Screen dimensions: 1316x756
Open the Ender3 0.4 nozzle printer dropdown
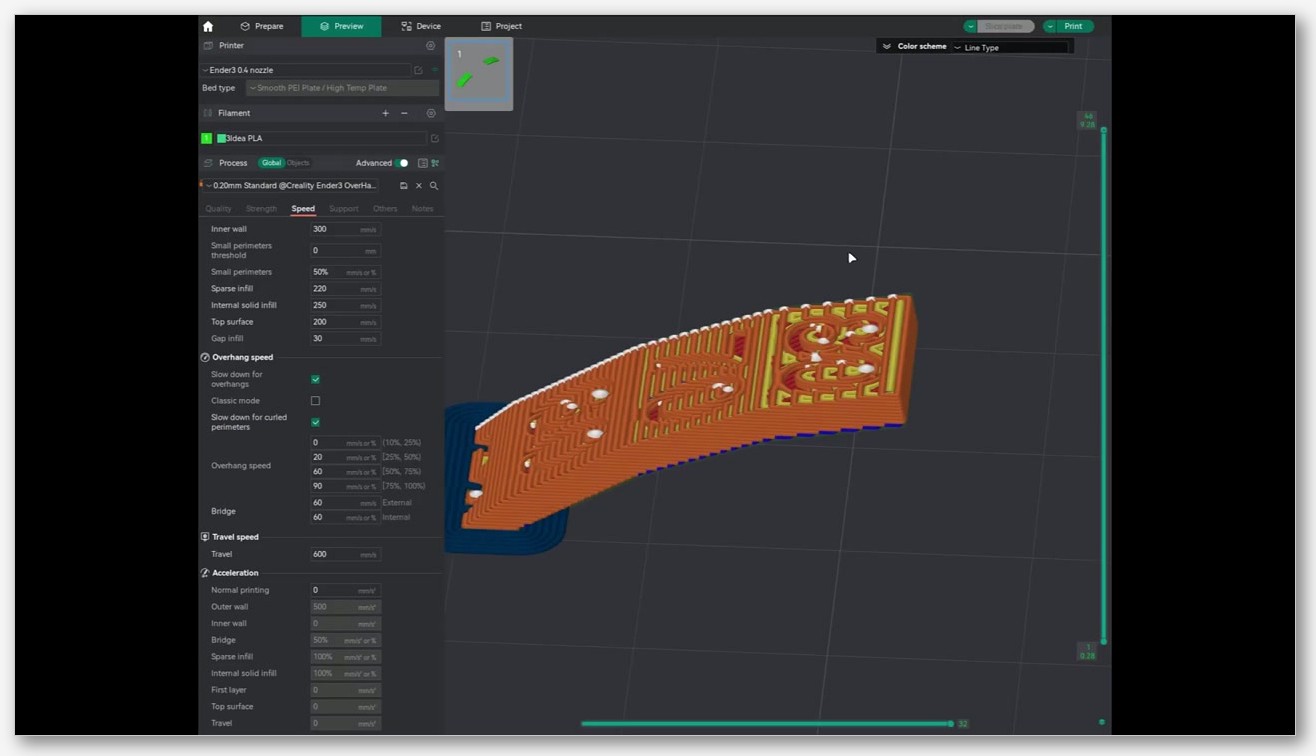[306, 70]
